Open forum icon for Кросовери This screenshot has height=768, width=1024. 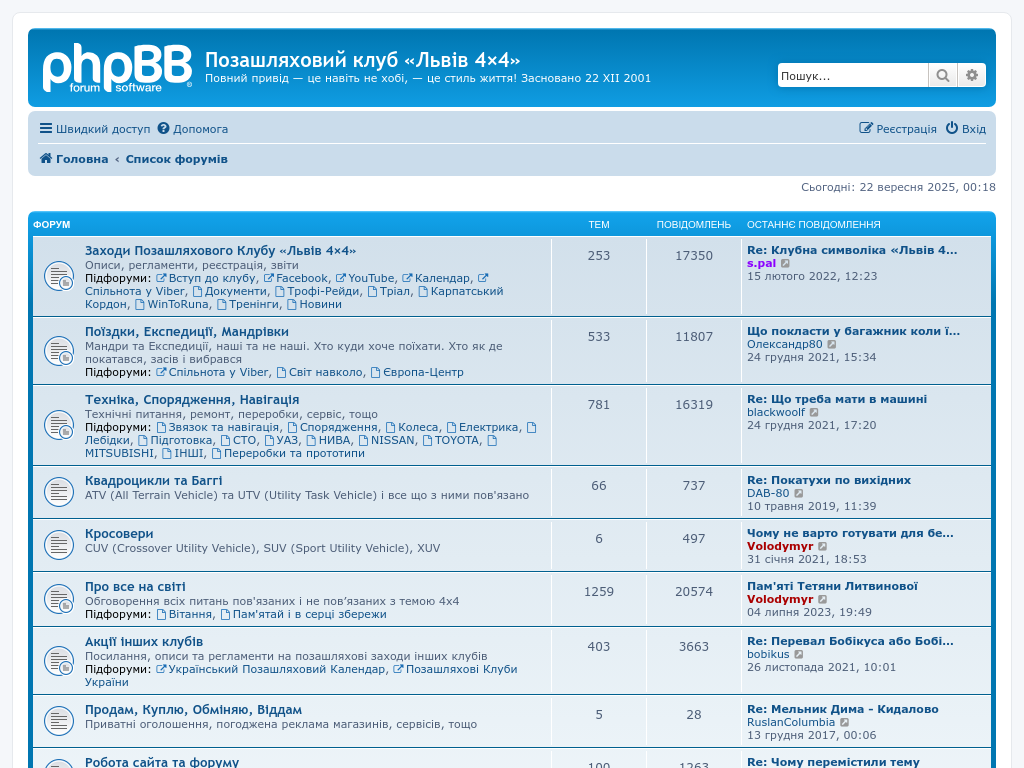point(58,545)
